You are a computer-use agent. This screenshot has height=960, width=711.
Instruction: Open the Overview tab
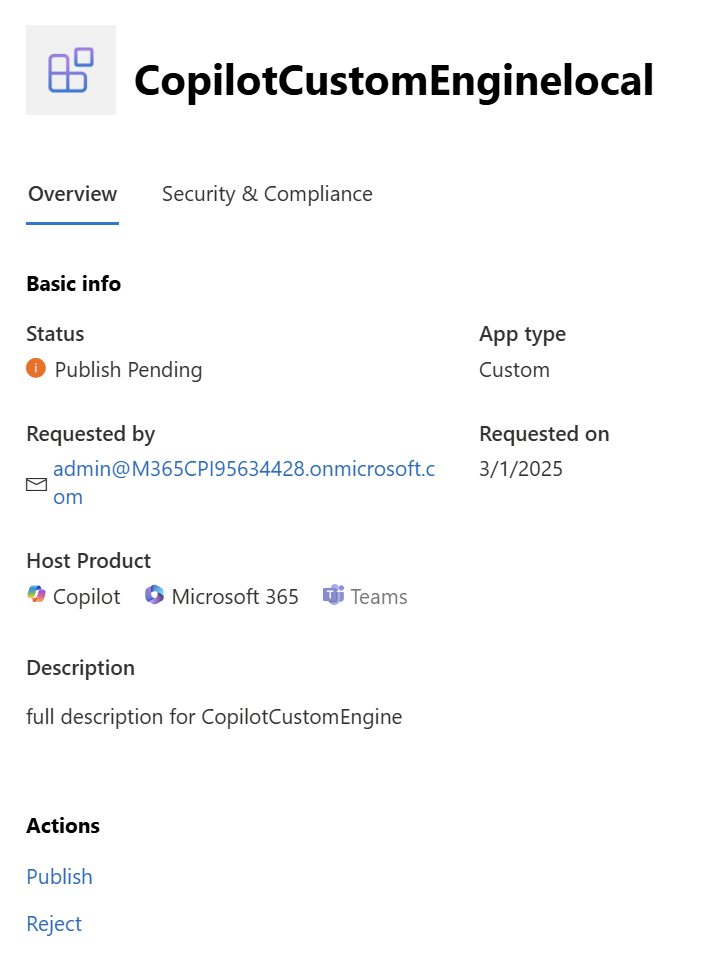[x=72, y=194]
